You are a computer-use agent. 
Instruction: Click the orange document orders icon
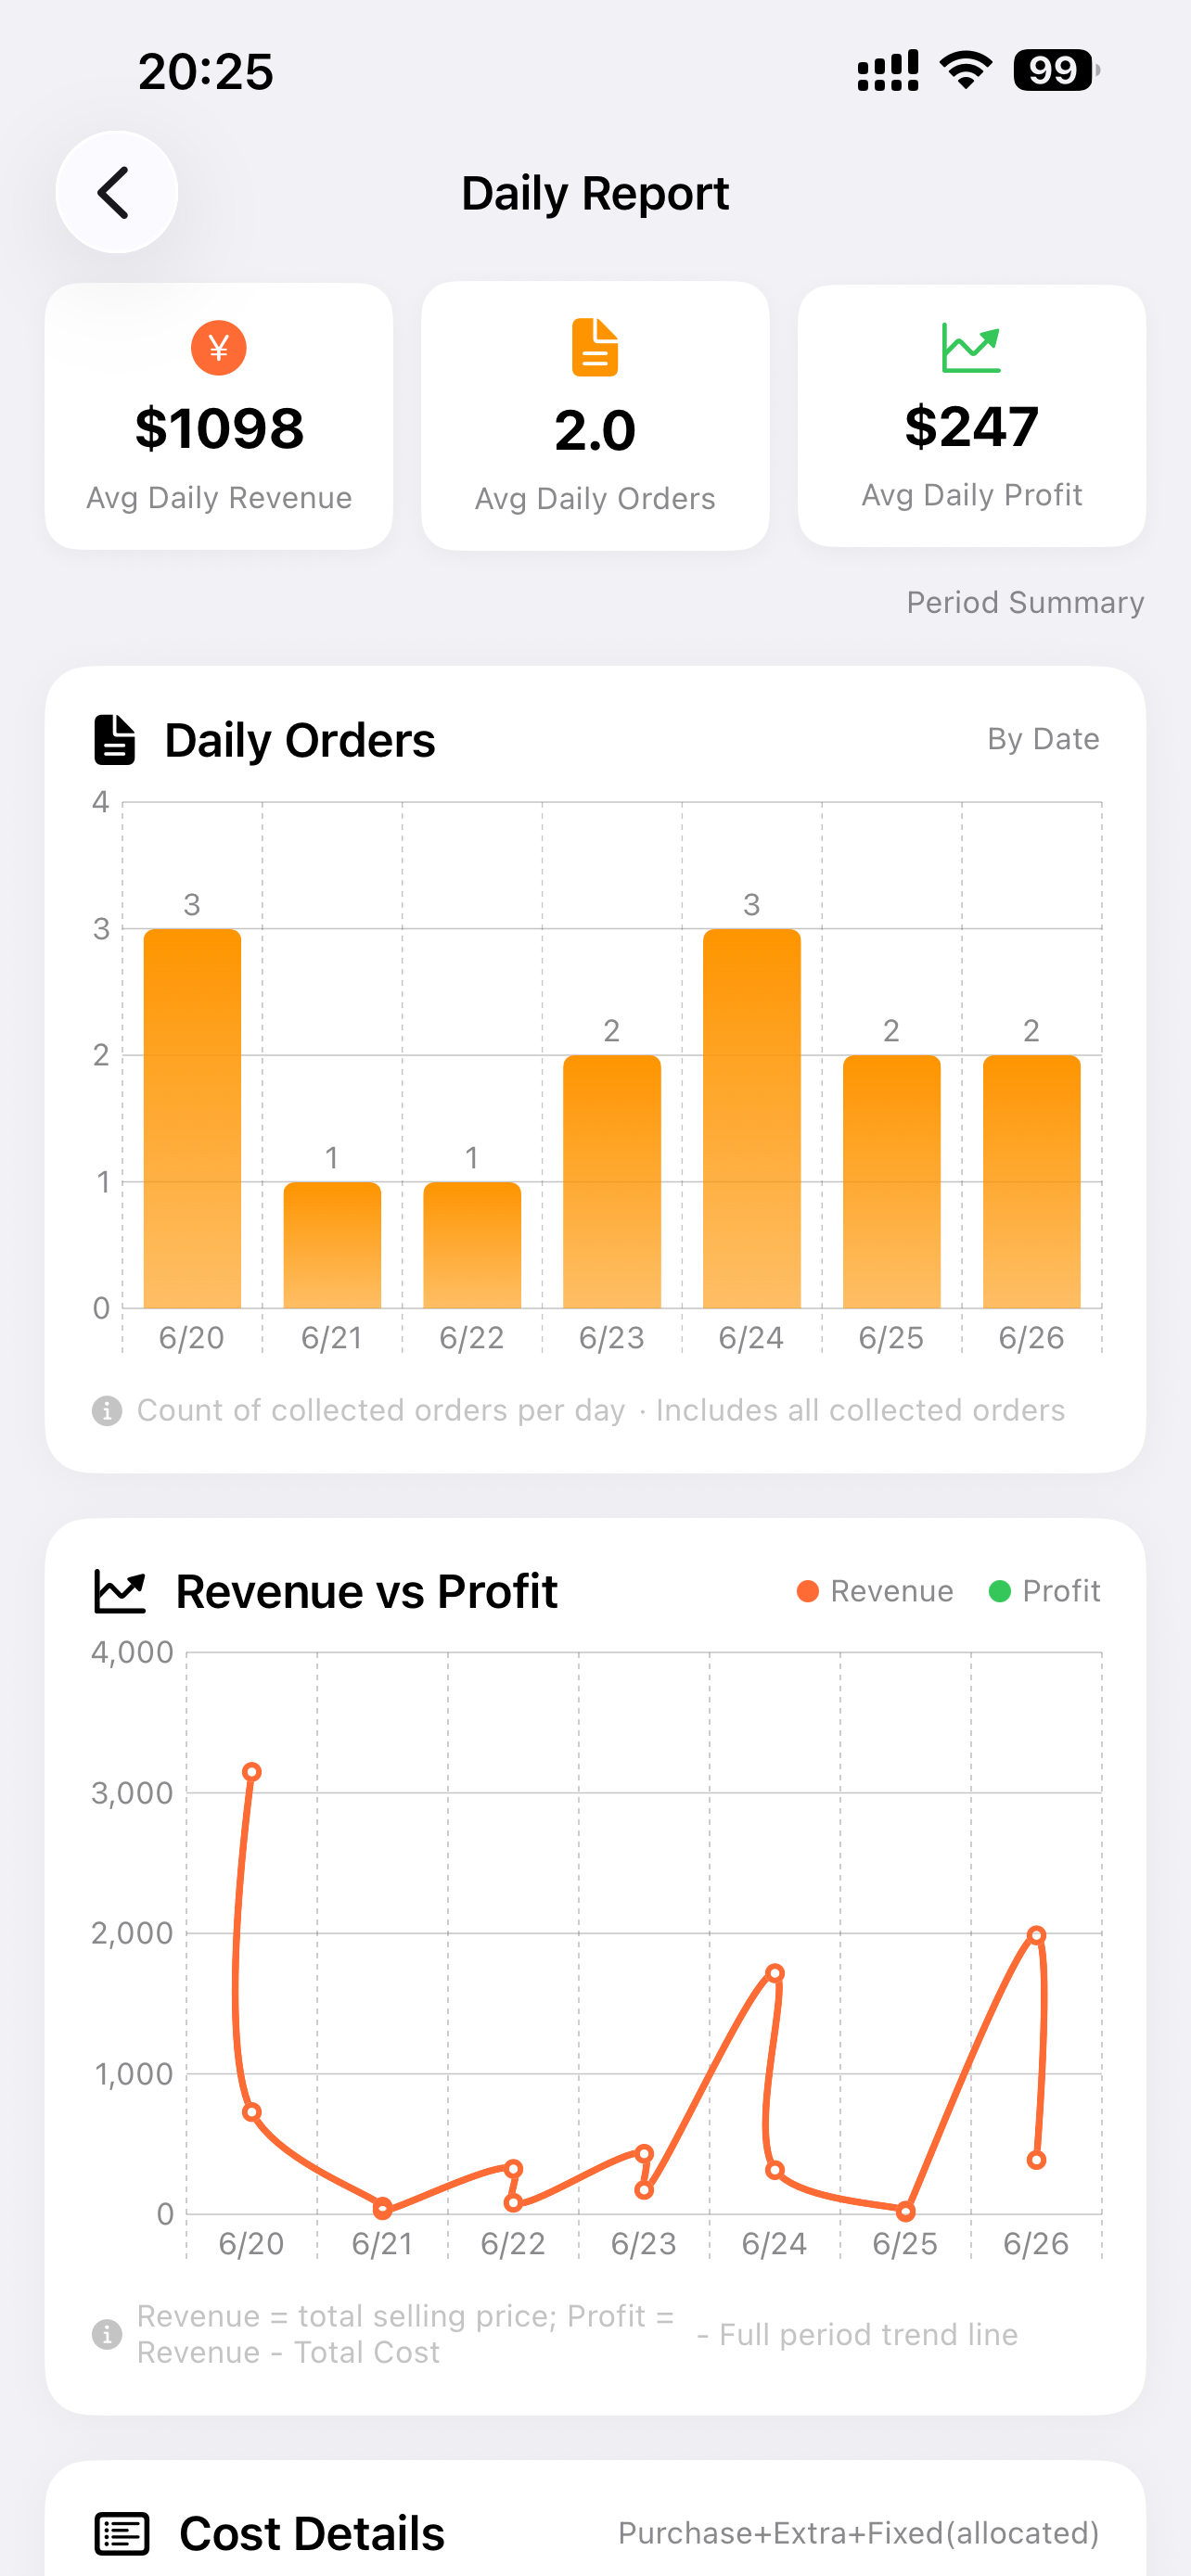tap(595, 347)
